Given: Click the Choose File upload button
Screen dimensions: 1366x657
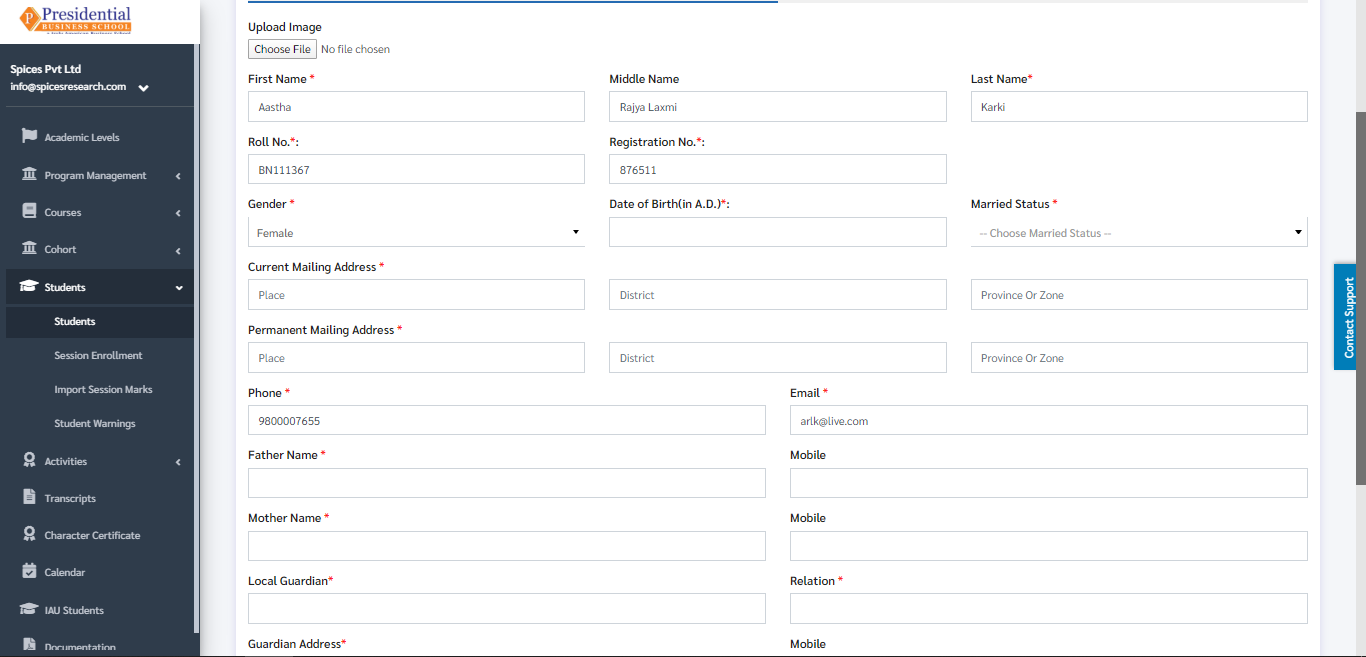Looking at the screenshot, I should [x=283, y=49].
